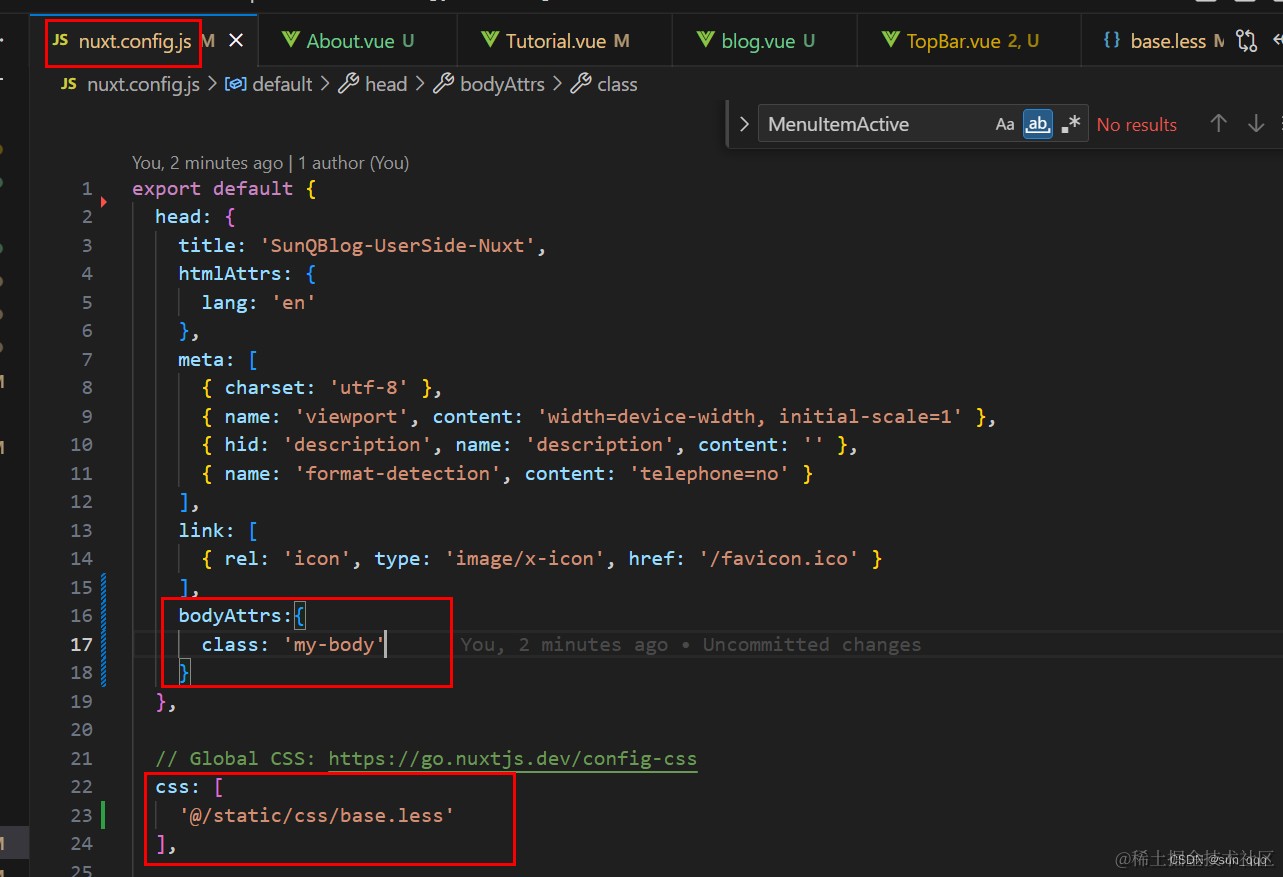This screenshot has height=877, width=1283.
Task: Click nuxt.config.js in the breadcrumb
Action: coord(144,84)
